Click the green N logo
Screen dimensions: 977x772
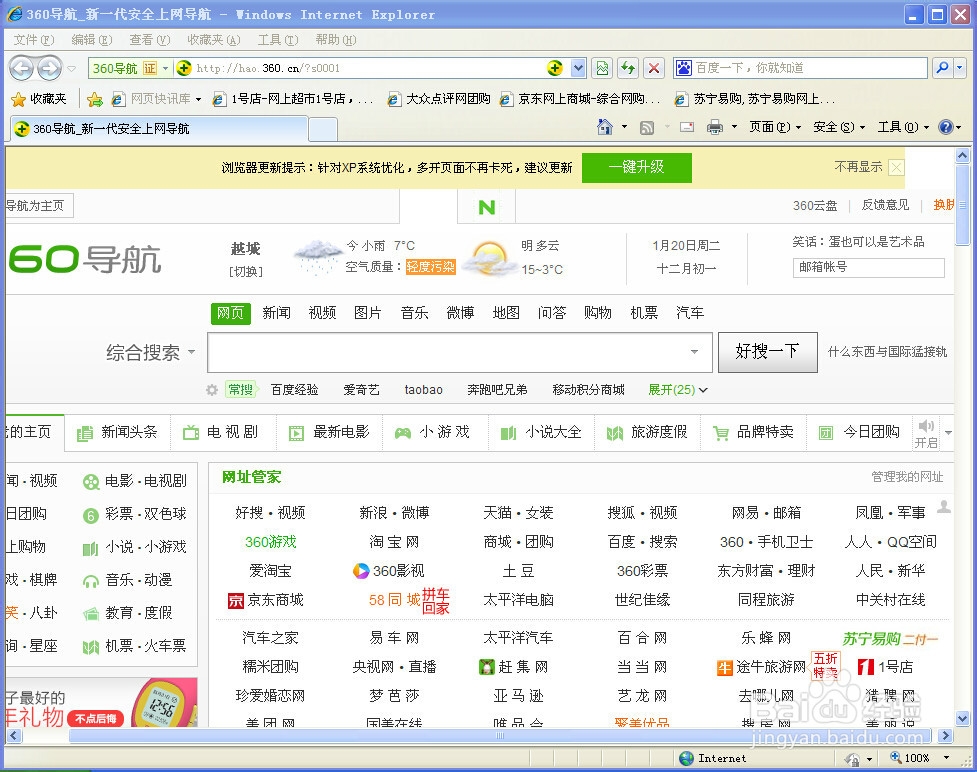click(487, 207)
